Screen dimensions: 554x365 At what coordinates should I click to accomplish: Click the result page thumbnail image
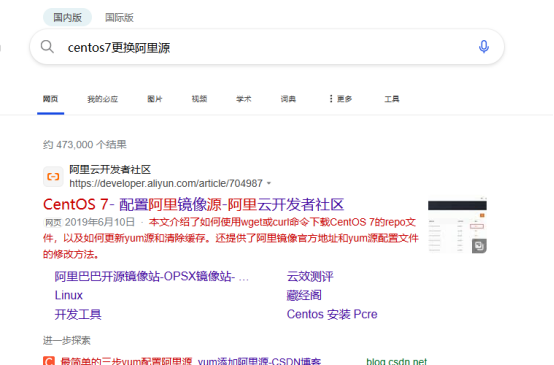click(457, 225)
